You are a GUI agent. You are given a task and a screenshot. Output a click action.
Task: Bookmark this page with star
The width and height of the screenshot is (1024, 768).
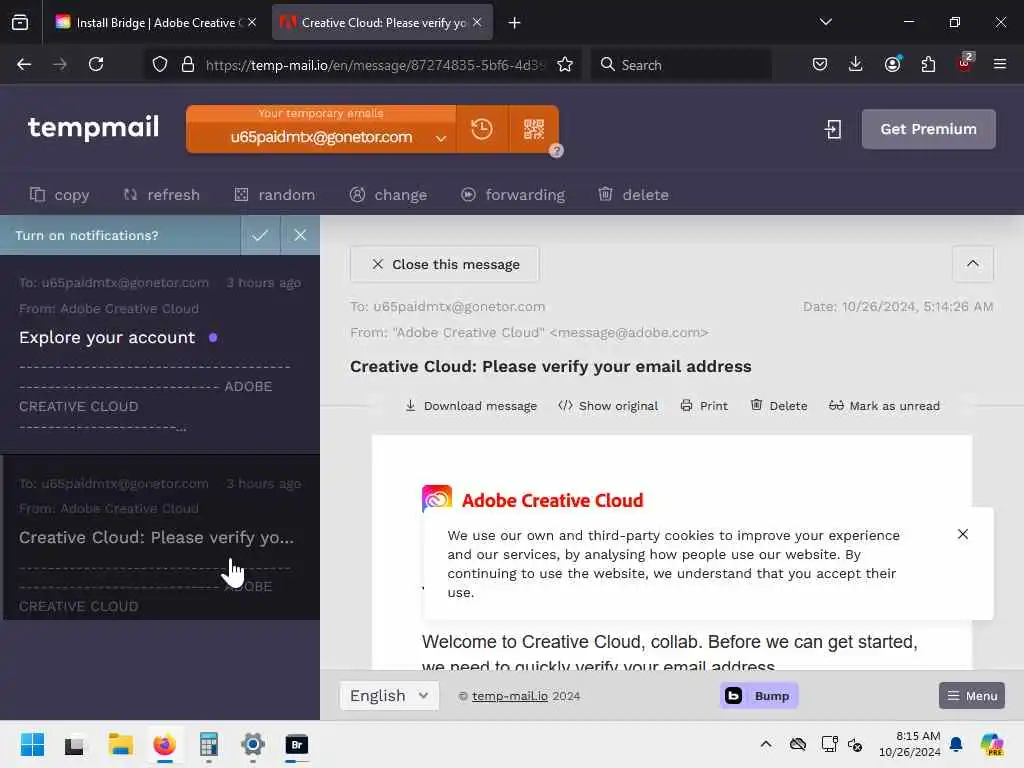pyautogui.click(x=565, y=65)
